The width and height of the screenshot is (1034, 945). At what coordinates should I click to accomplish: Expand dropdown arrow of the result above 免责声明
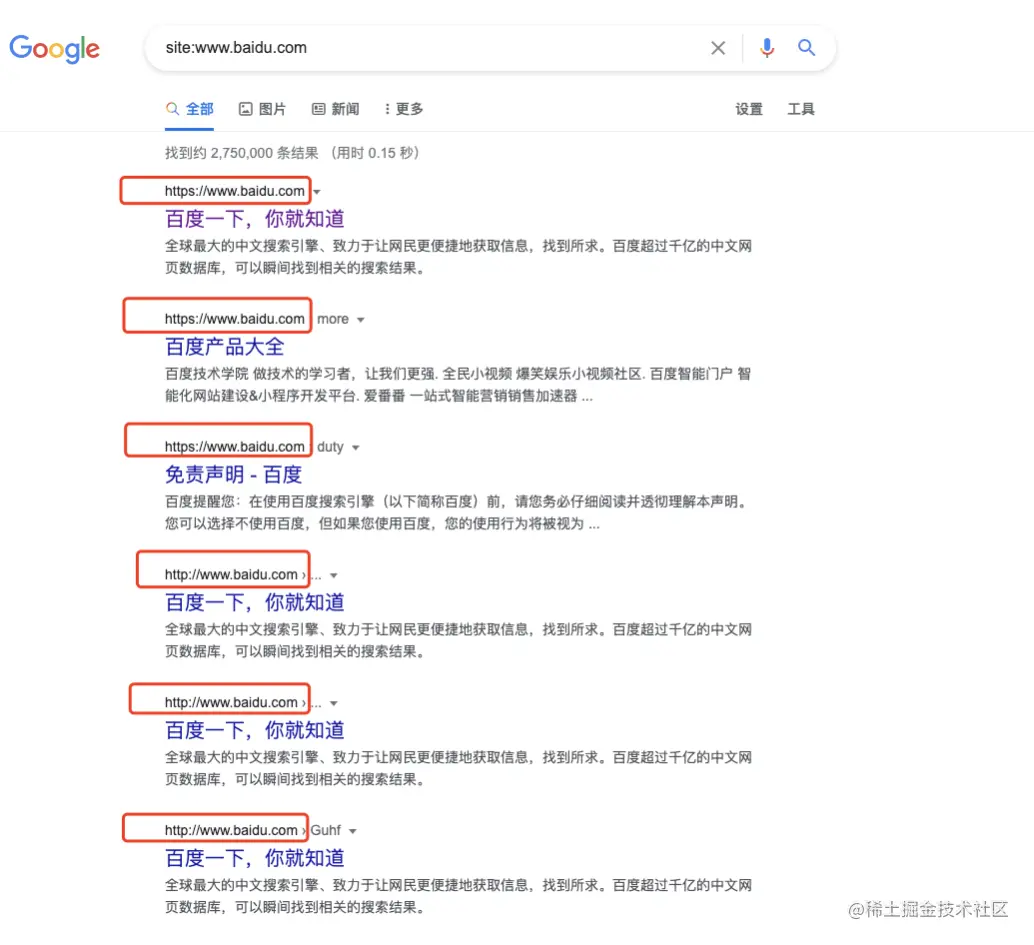[x=355, y=448]
